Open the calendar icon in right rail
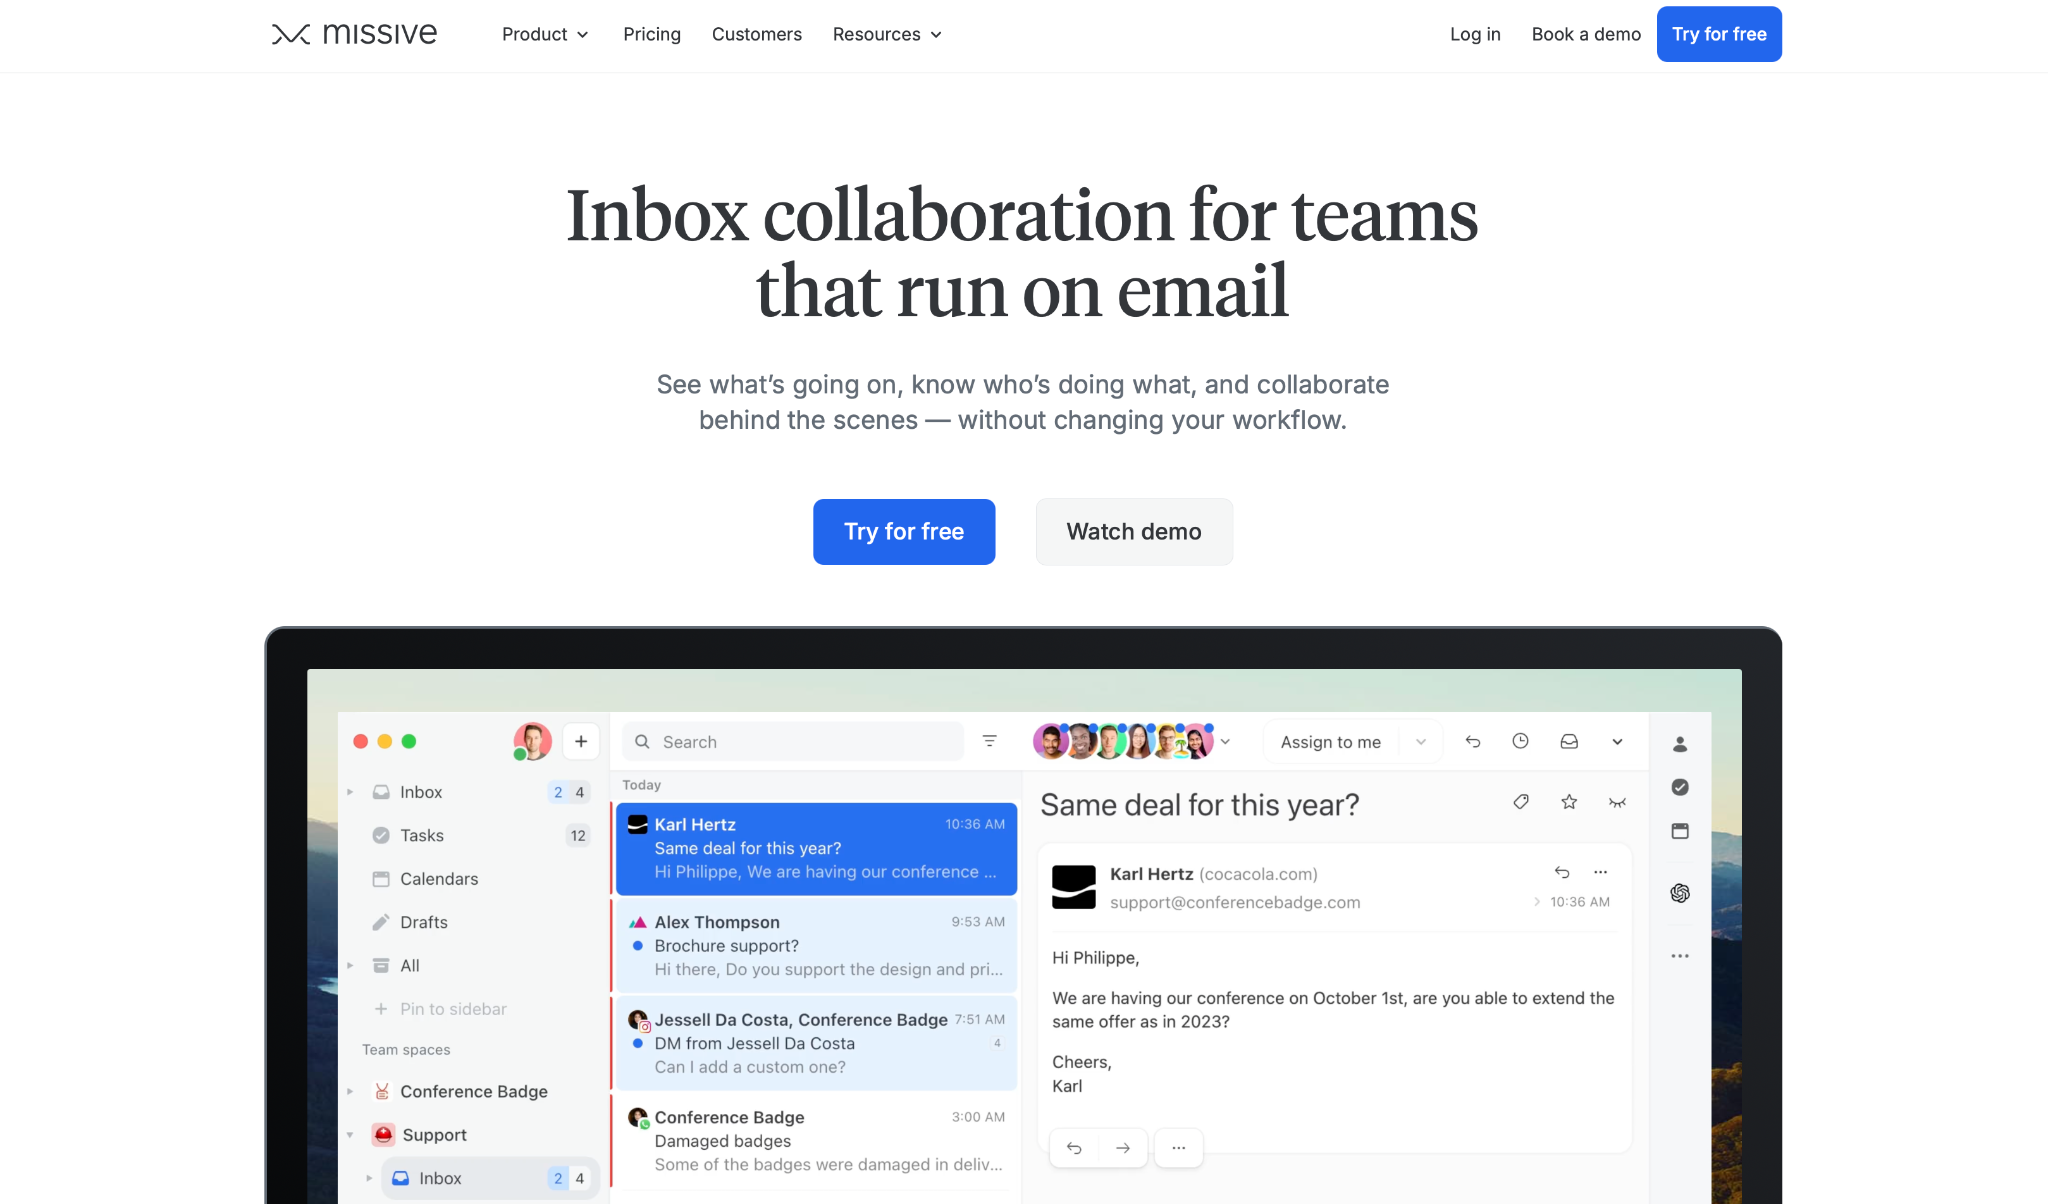 pyautogui.click(x=1680, y=831)
